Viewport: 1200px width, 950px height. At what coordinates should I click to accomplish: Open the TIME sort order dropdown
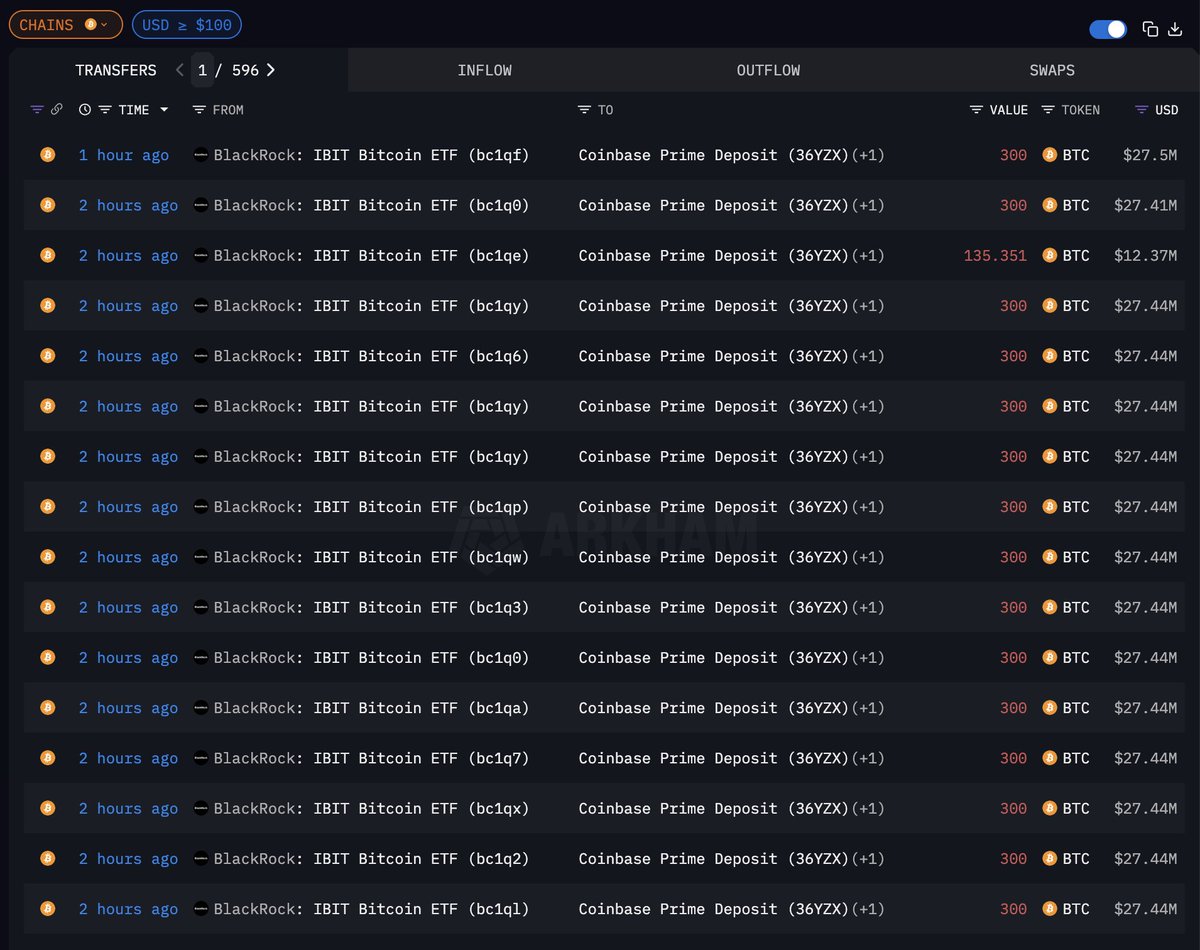[162, 110]
